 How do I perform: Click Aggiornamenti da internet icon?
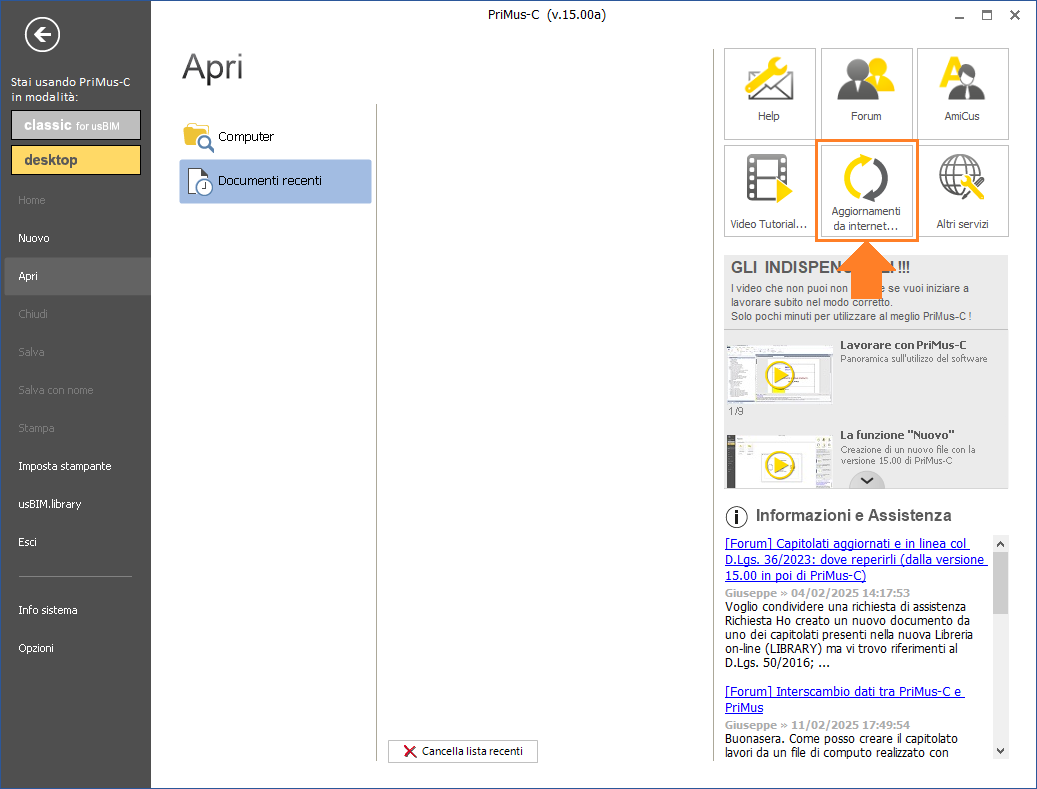pyautogui.click(x=866, y=180)
